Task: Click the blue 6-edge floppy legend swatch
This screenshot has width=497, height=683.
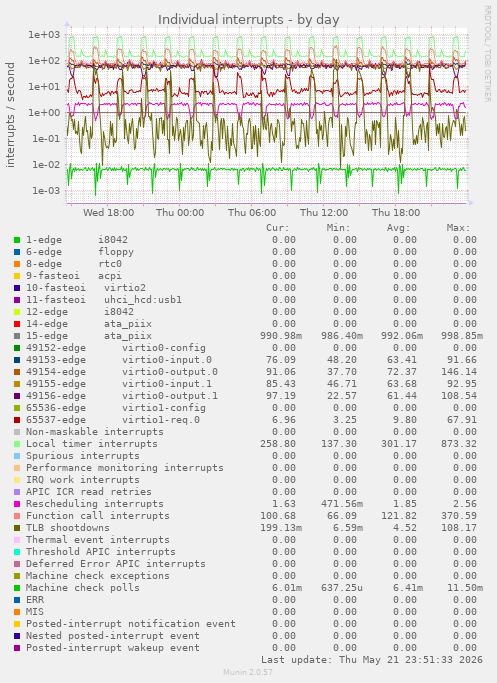Action: click(17, 252)
